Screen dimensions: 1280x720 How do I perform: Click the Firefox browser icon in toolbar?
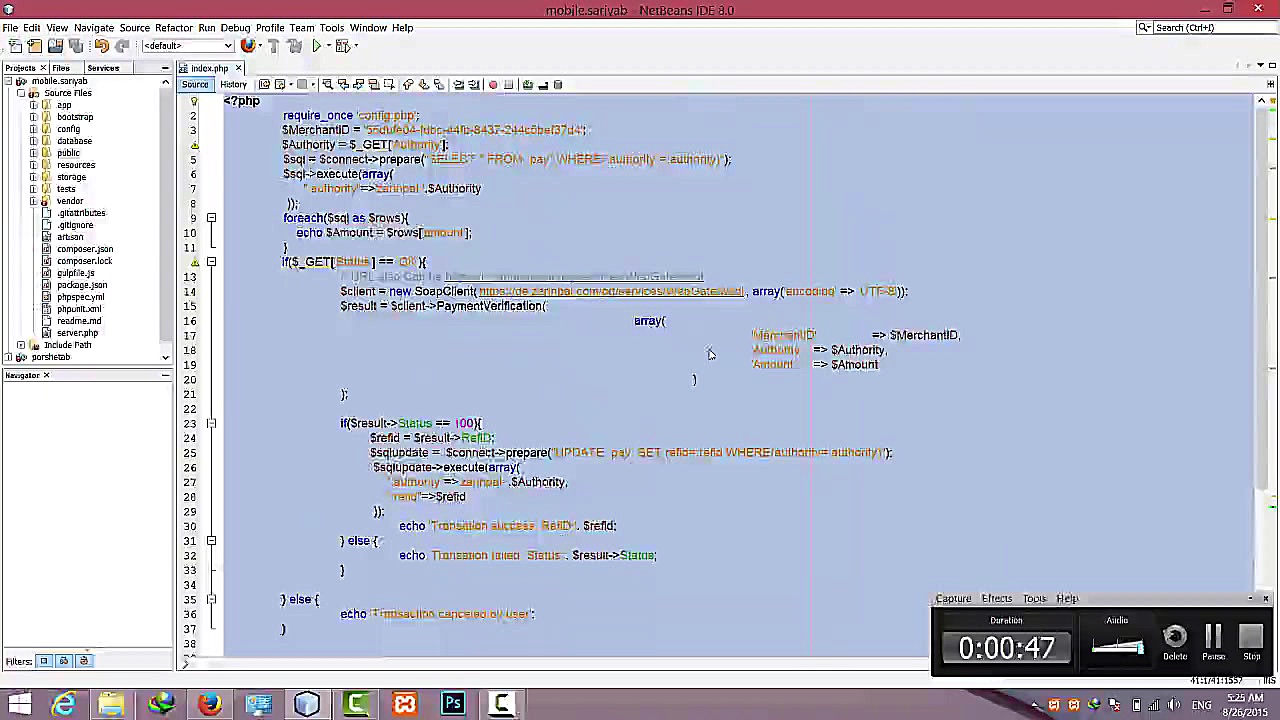[247, 46]
